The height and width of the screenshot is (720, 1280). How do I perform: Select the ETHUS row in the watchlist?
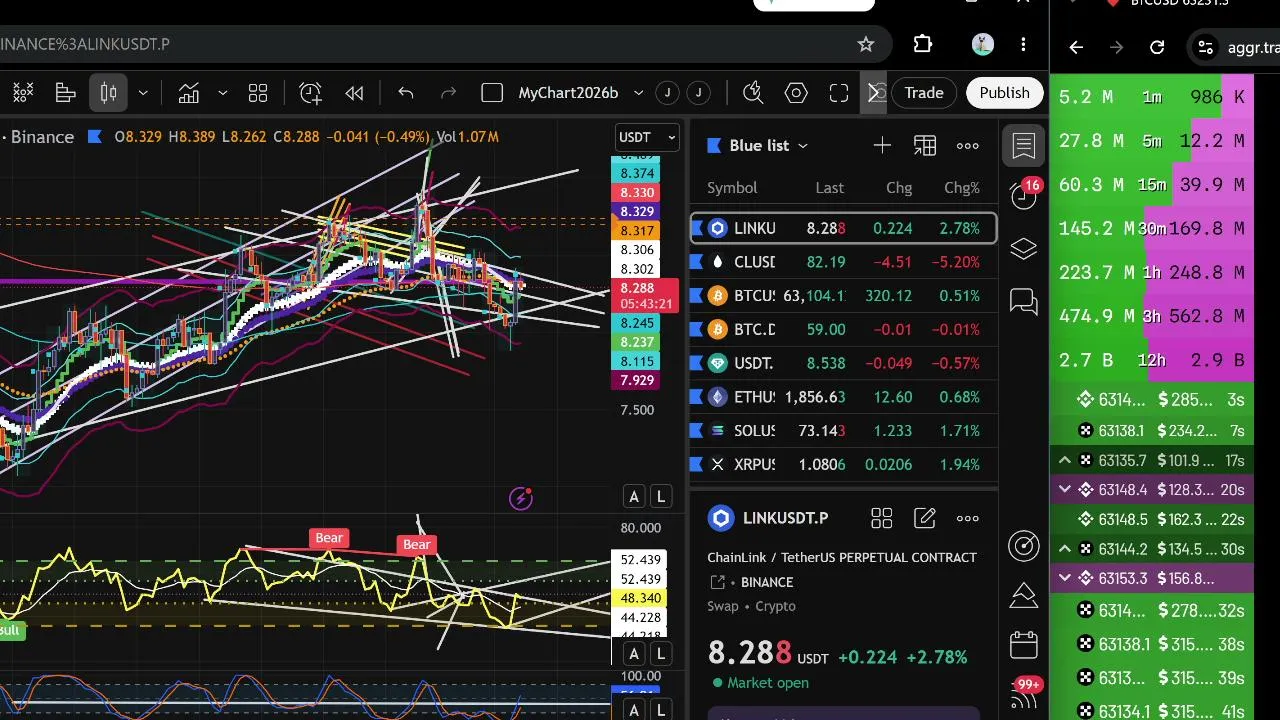point(844,397)
